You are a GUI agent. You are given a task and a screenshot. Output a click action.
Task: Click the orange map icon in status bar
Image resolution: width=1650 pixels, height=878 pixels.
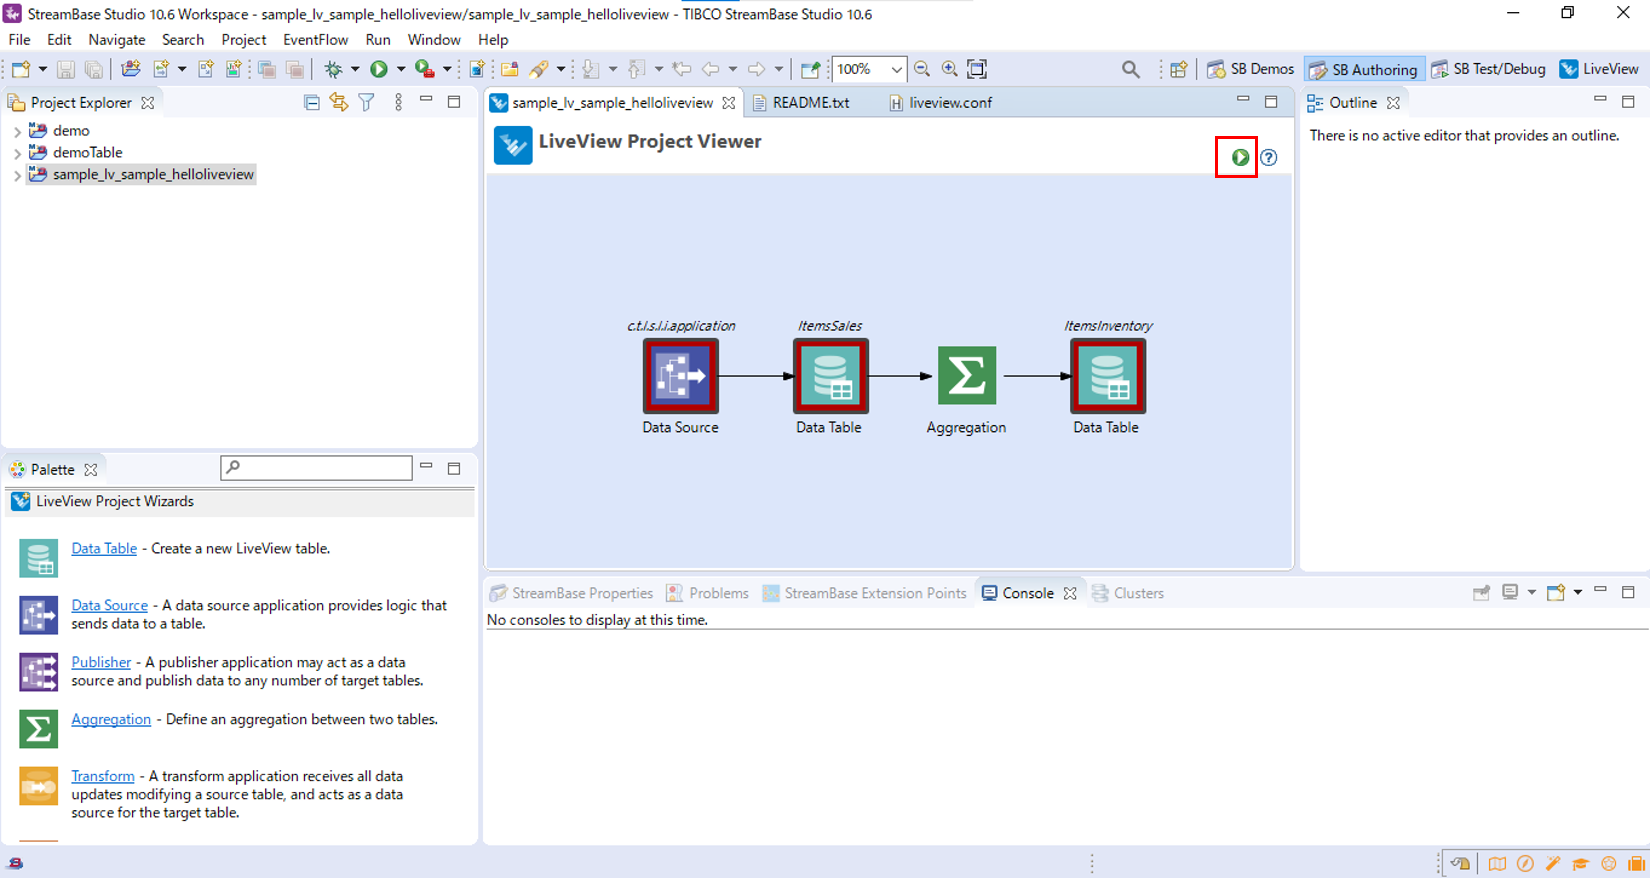click(x=1497, y=864)
